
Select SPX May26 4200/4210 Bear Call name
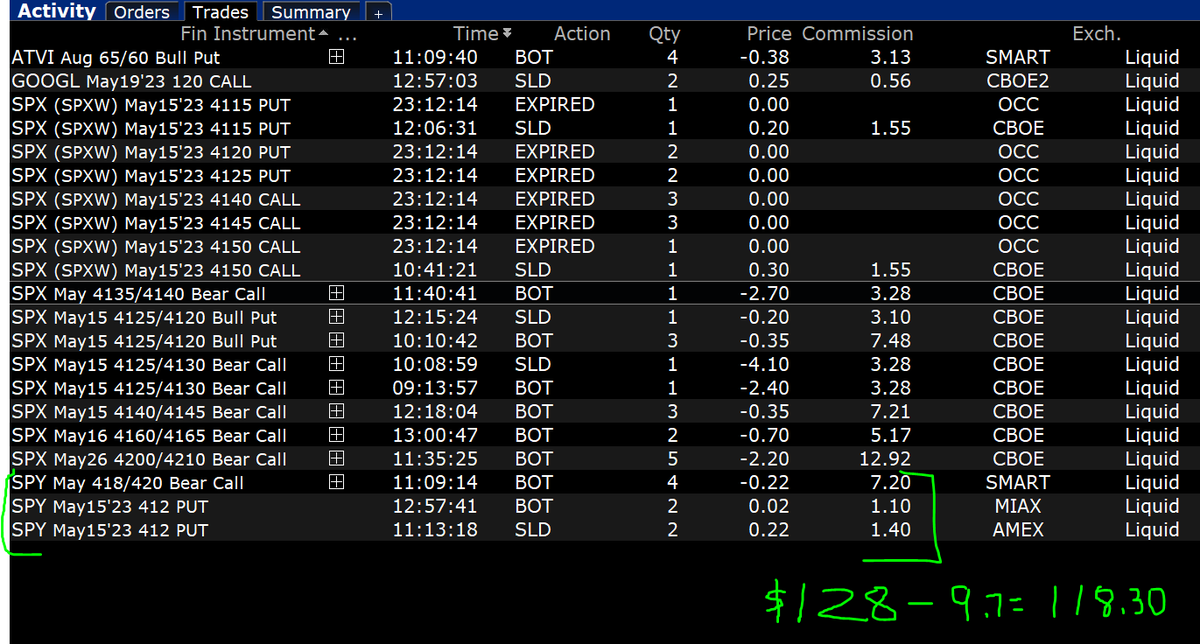coord(149,459)
